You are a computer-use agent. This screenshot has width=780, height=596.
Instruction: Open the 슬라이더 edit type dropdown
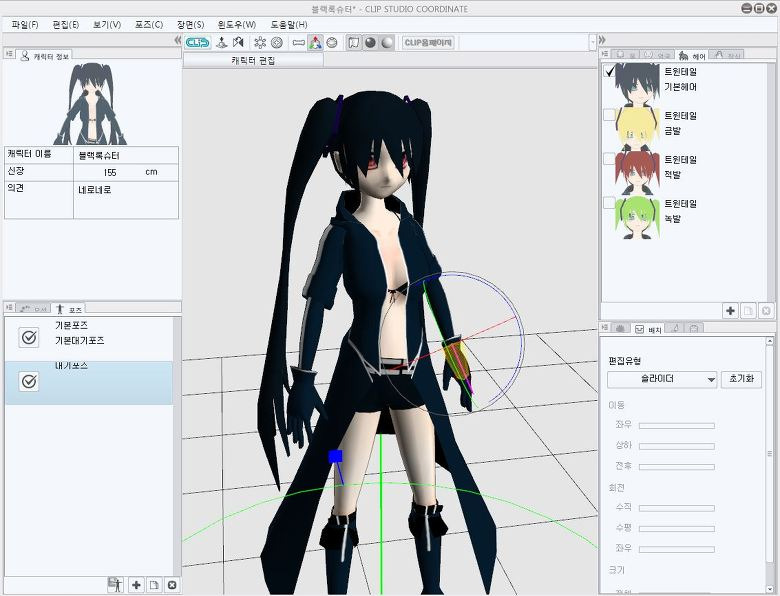[x=662, y=379]
